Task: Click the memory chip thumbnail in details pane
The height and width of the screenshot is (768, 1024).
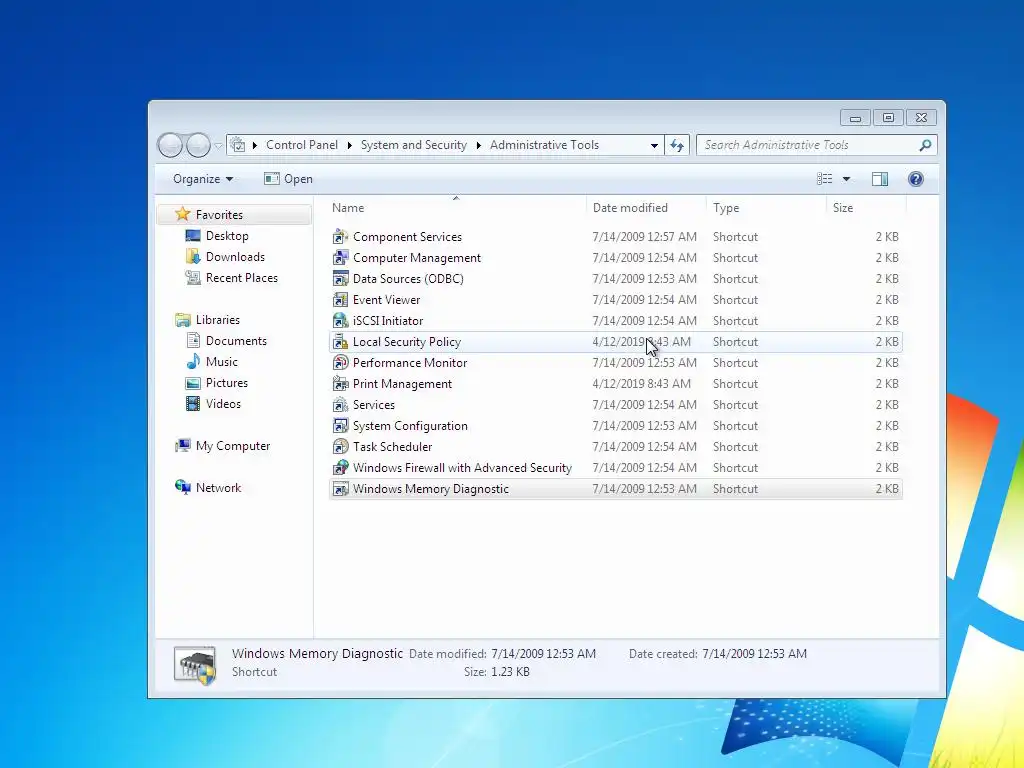Action: coord(195,665)
